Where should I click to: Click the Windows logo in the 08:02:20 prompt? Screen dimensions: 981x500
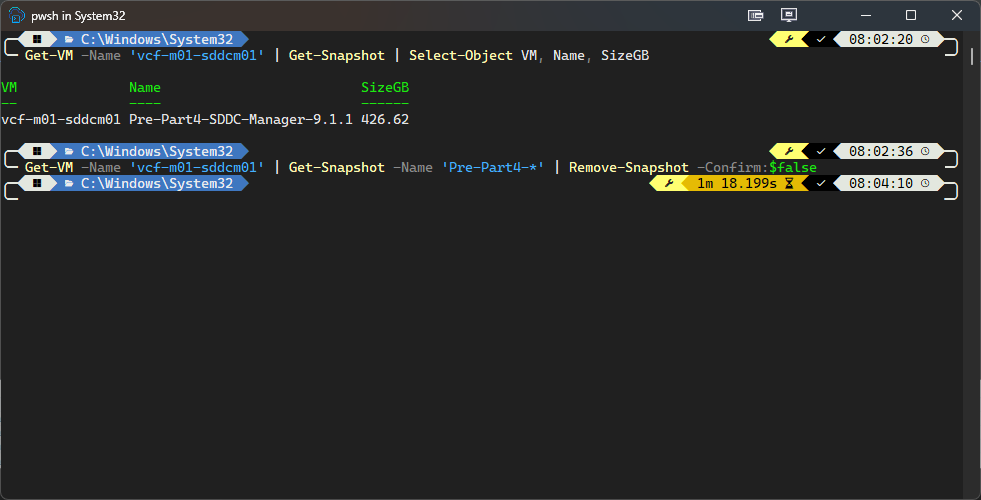(x=38, y=39)
